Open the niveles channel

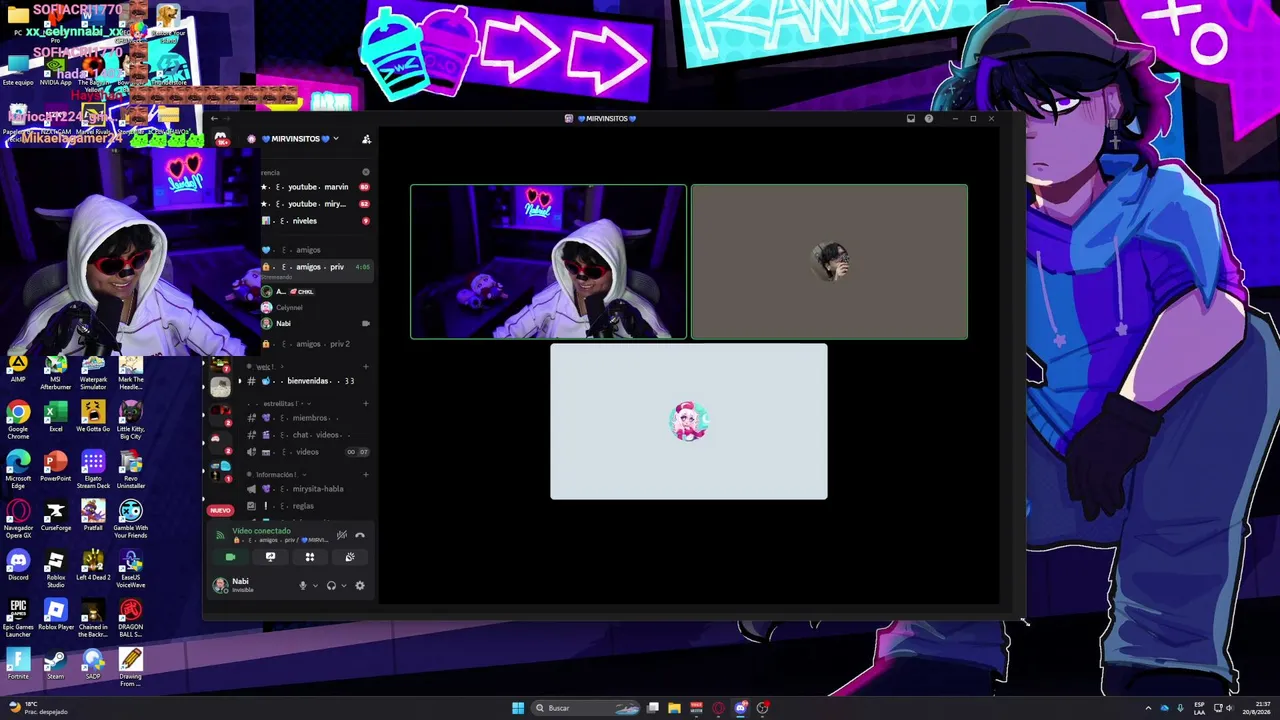click(315, 221)
